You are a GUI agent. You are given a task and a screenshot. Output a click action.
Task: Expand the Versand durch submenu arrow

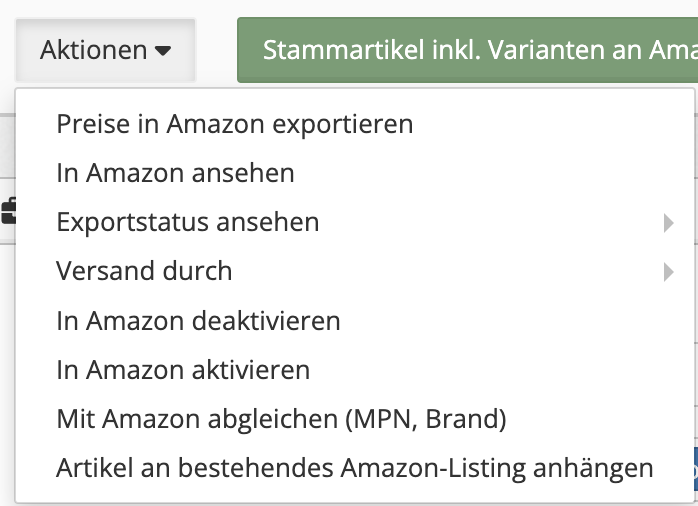668,272
